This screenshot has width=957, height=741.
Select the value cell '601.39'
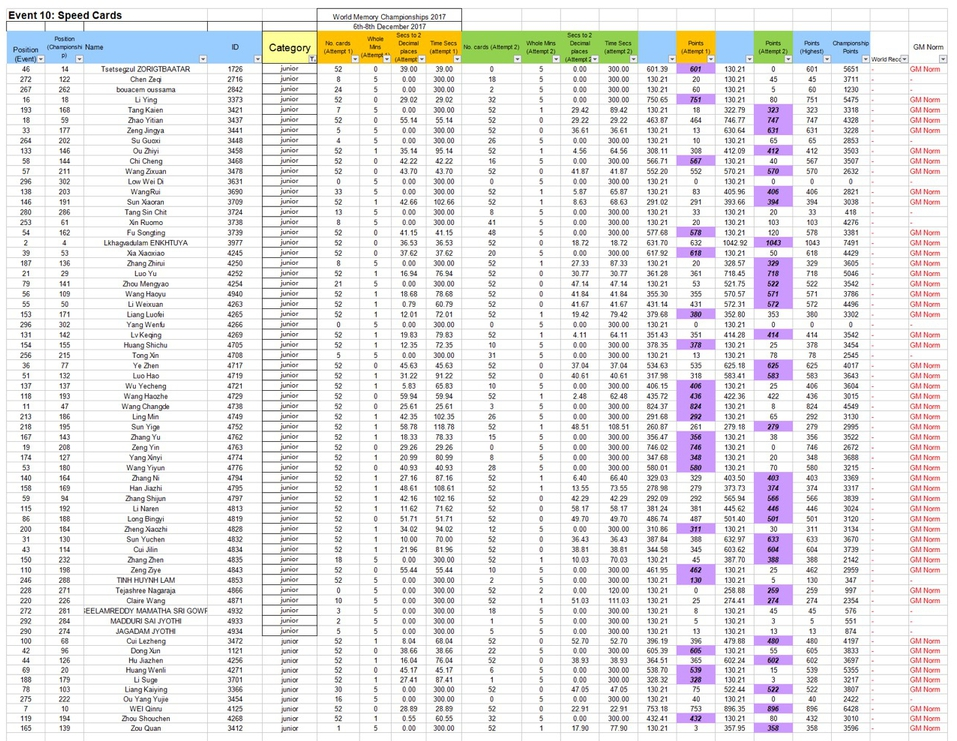(657, 69)
